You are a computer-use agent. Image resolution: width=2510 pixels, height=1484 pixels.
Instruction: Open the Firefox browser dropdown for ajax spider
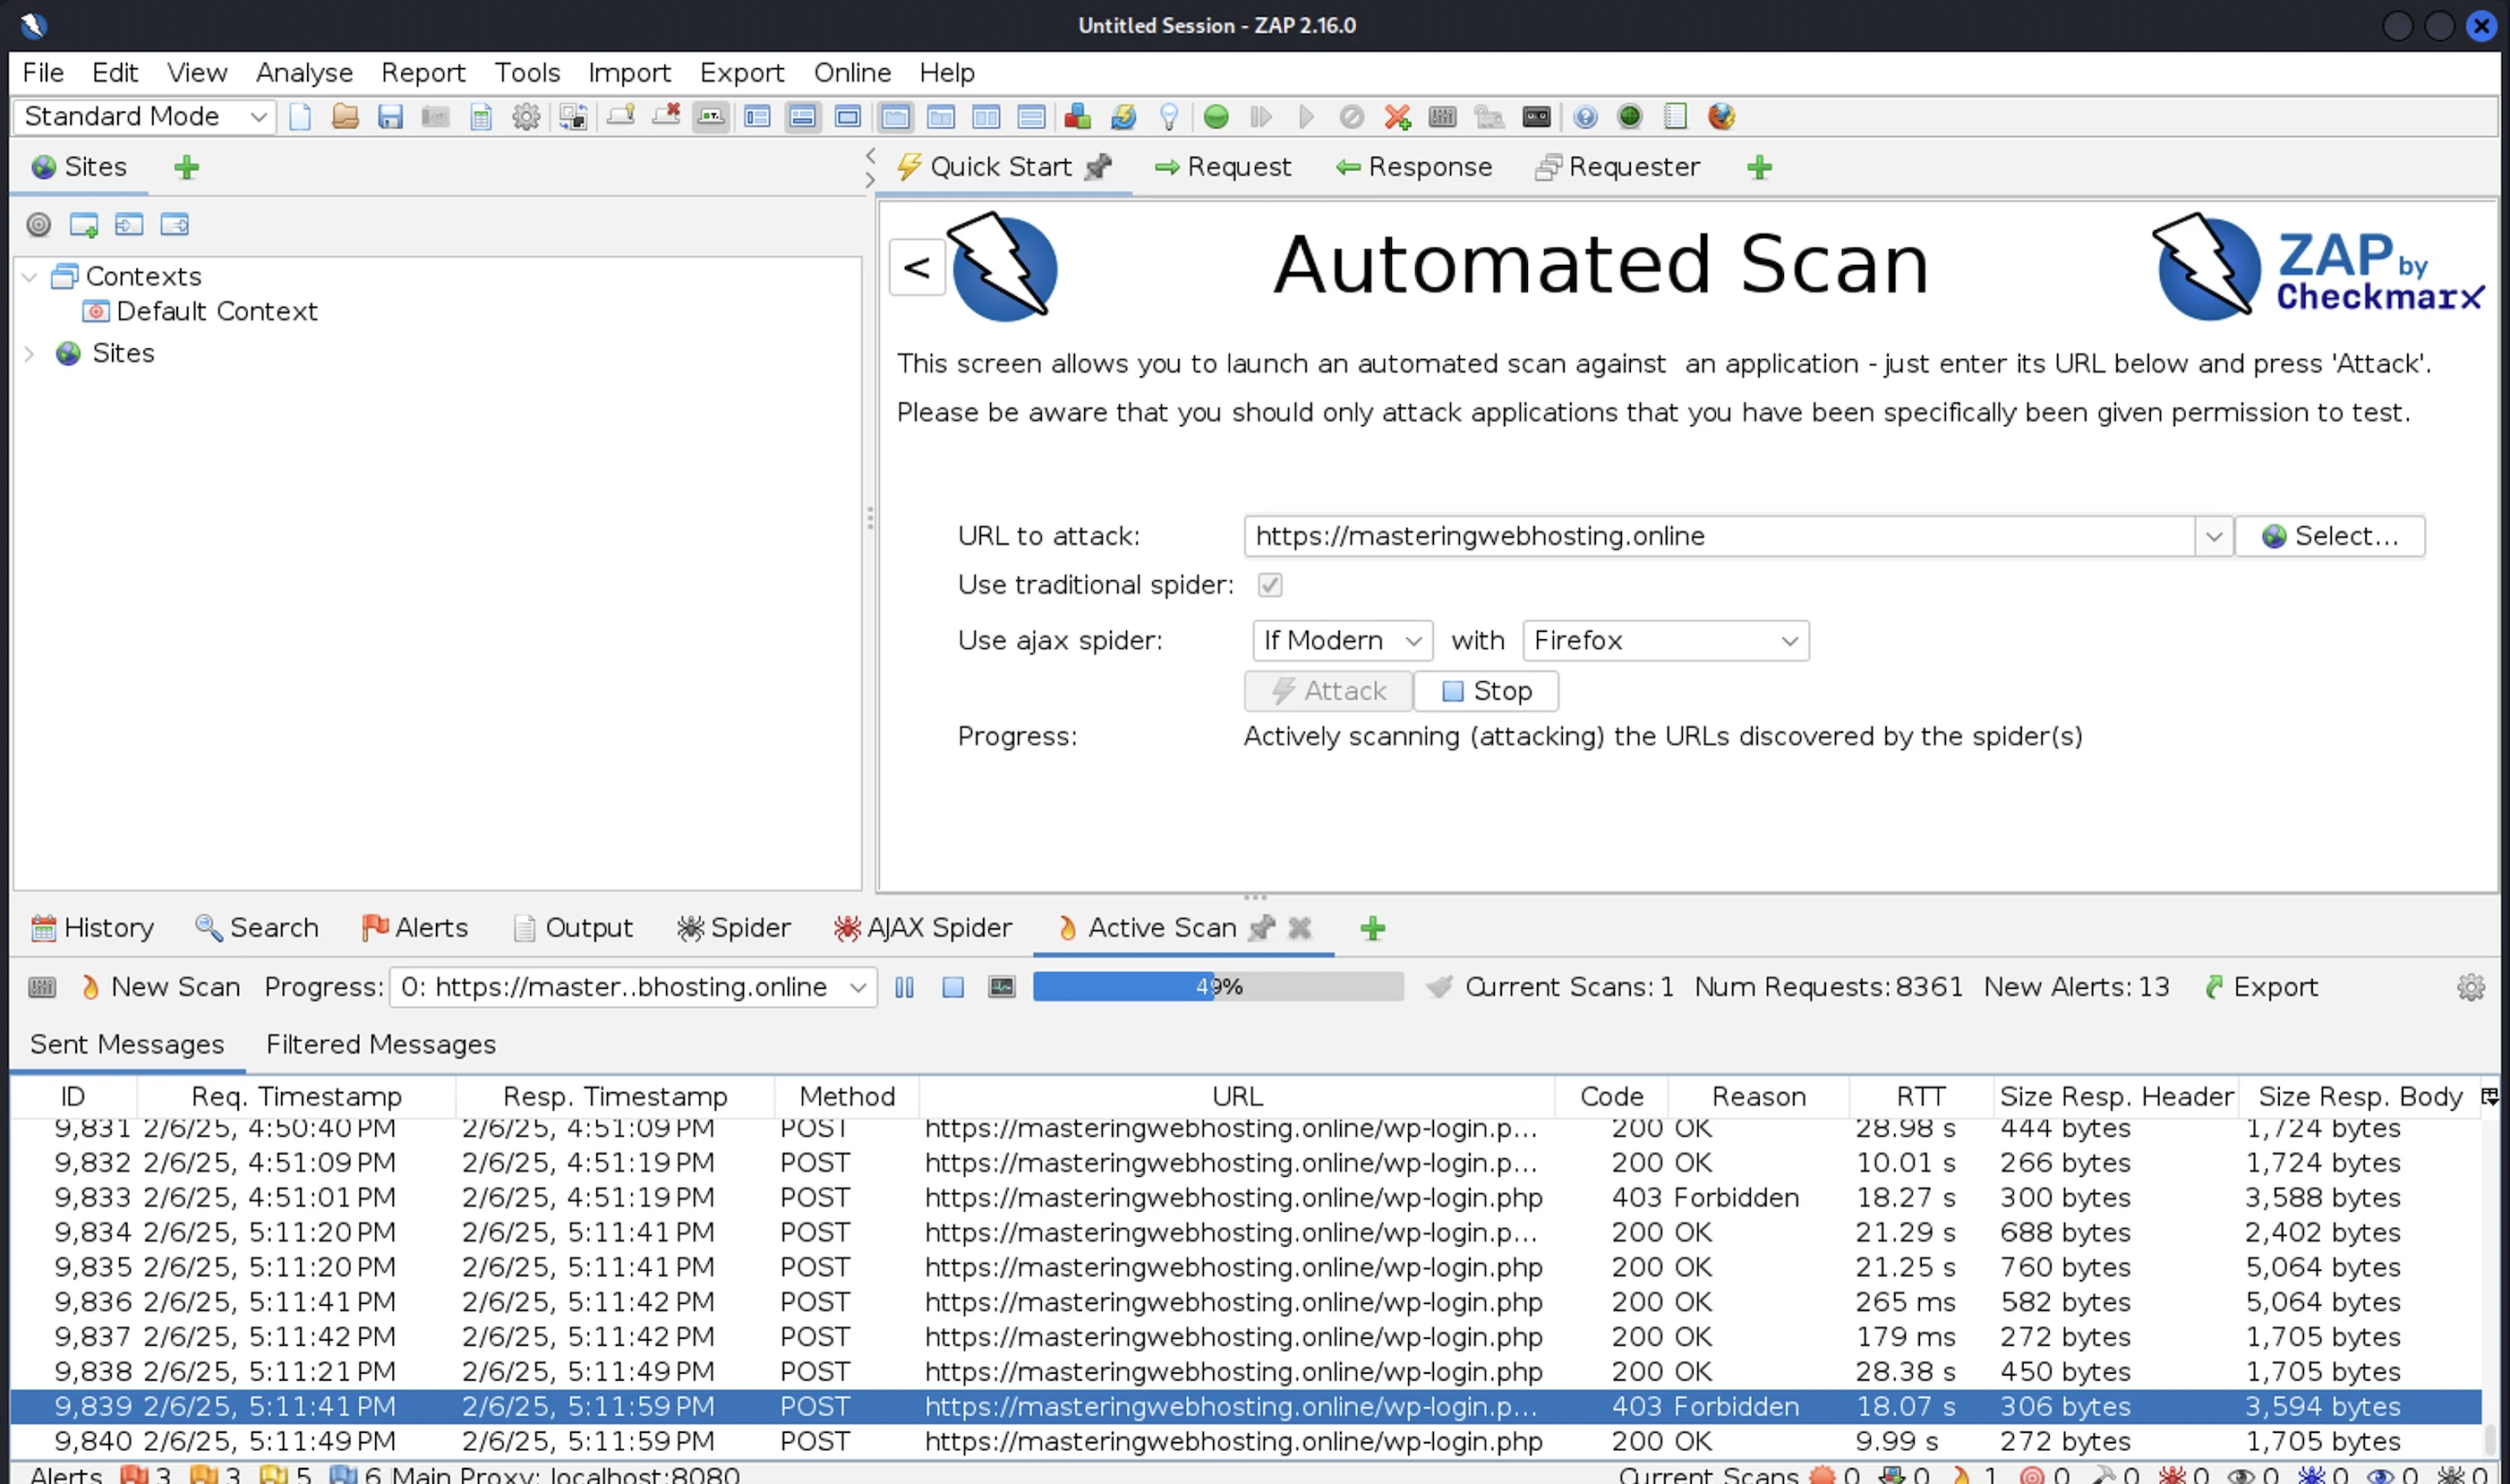1665,641
